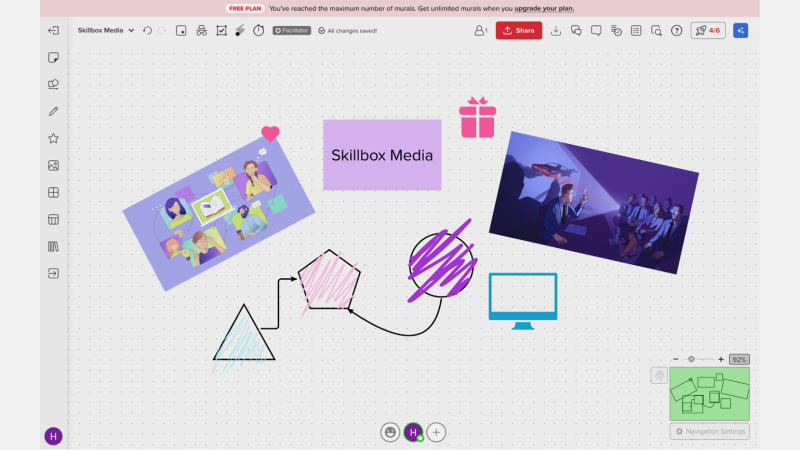Open the star Icons library
Screen dimensions: 800x450
coord(53,138)
